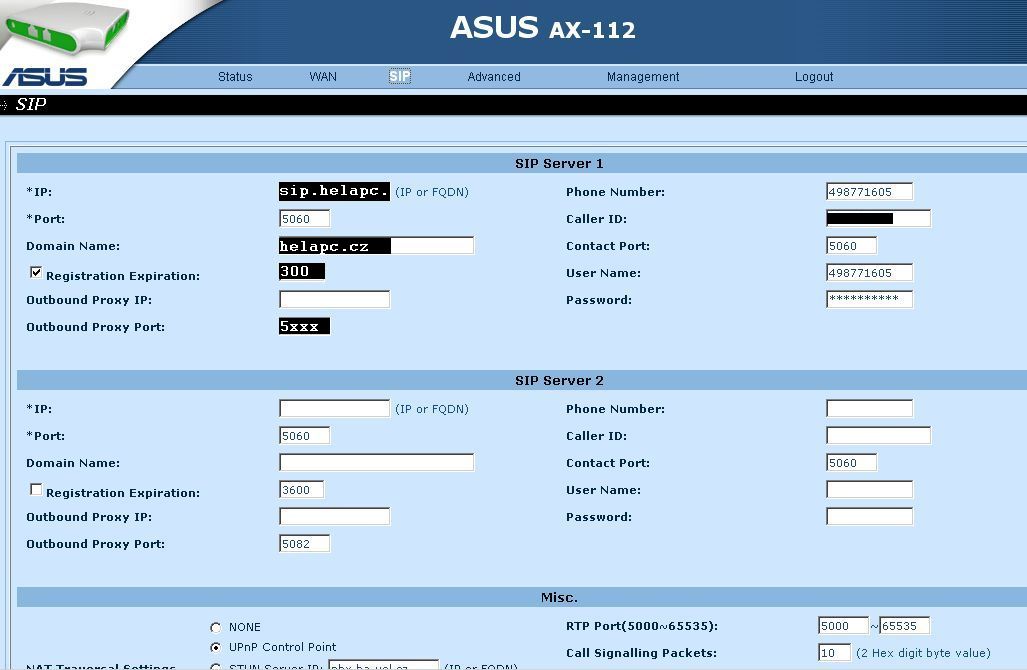Open the Status menu tab
This screenshot has width=1027, height=670.
[x=234, y=77]
